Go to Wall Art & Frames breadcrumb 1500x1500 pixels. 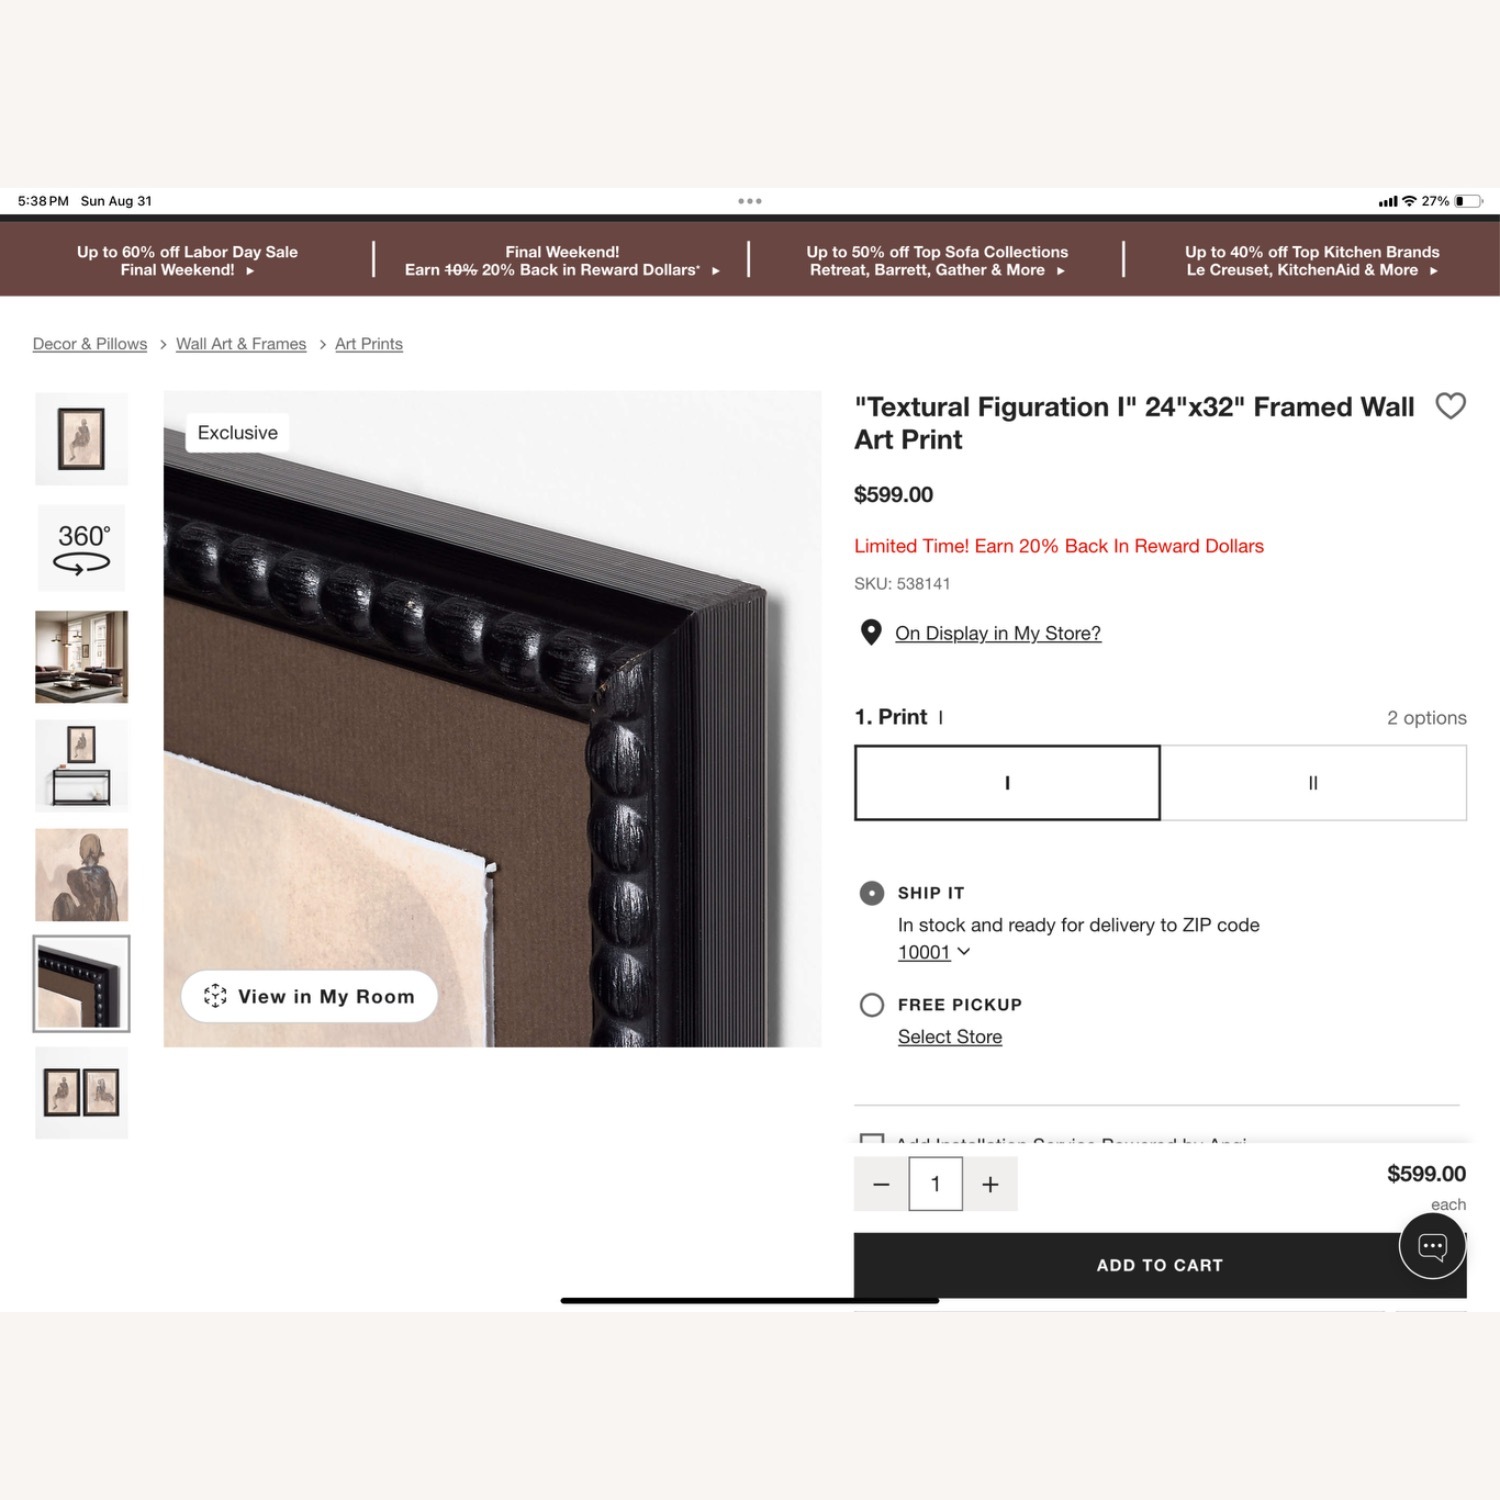pos(241,344)
